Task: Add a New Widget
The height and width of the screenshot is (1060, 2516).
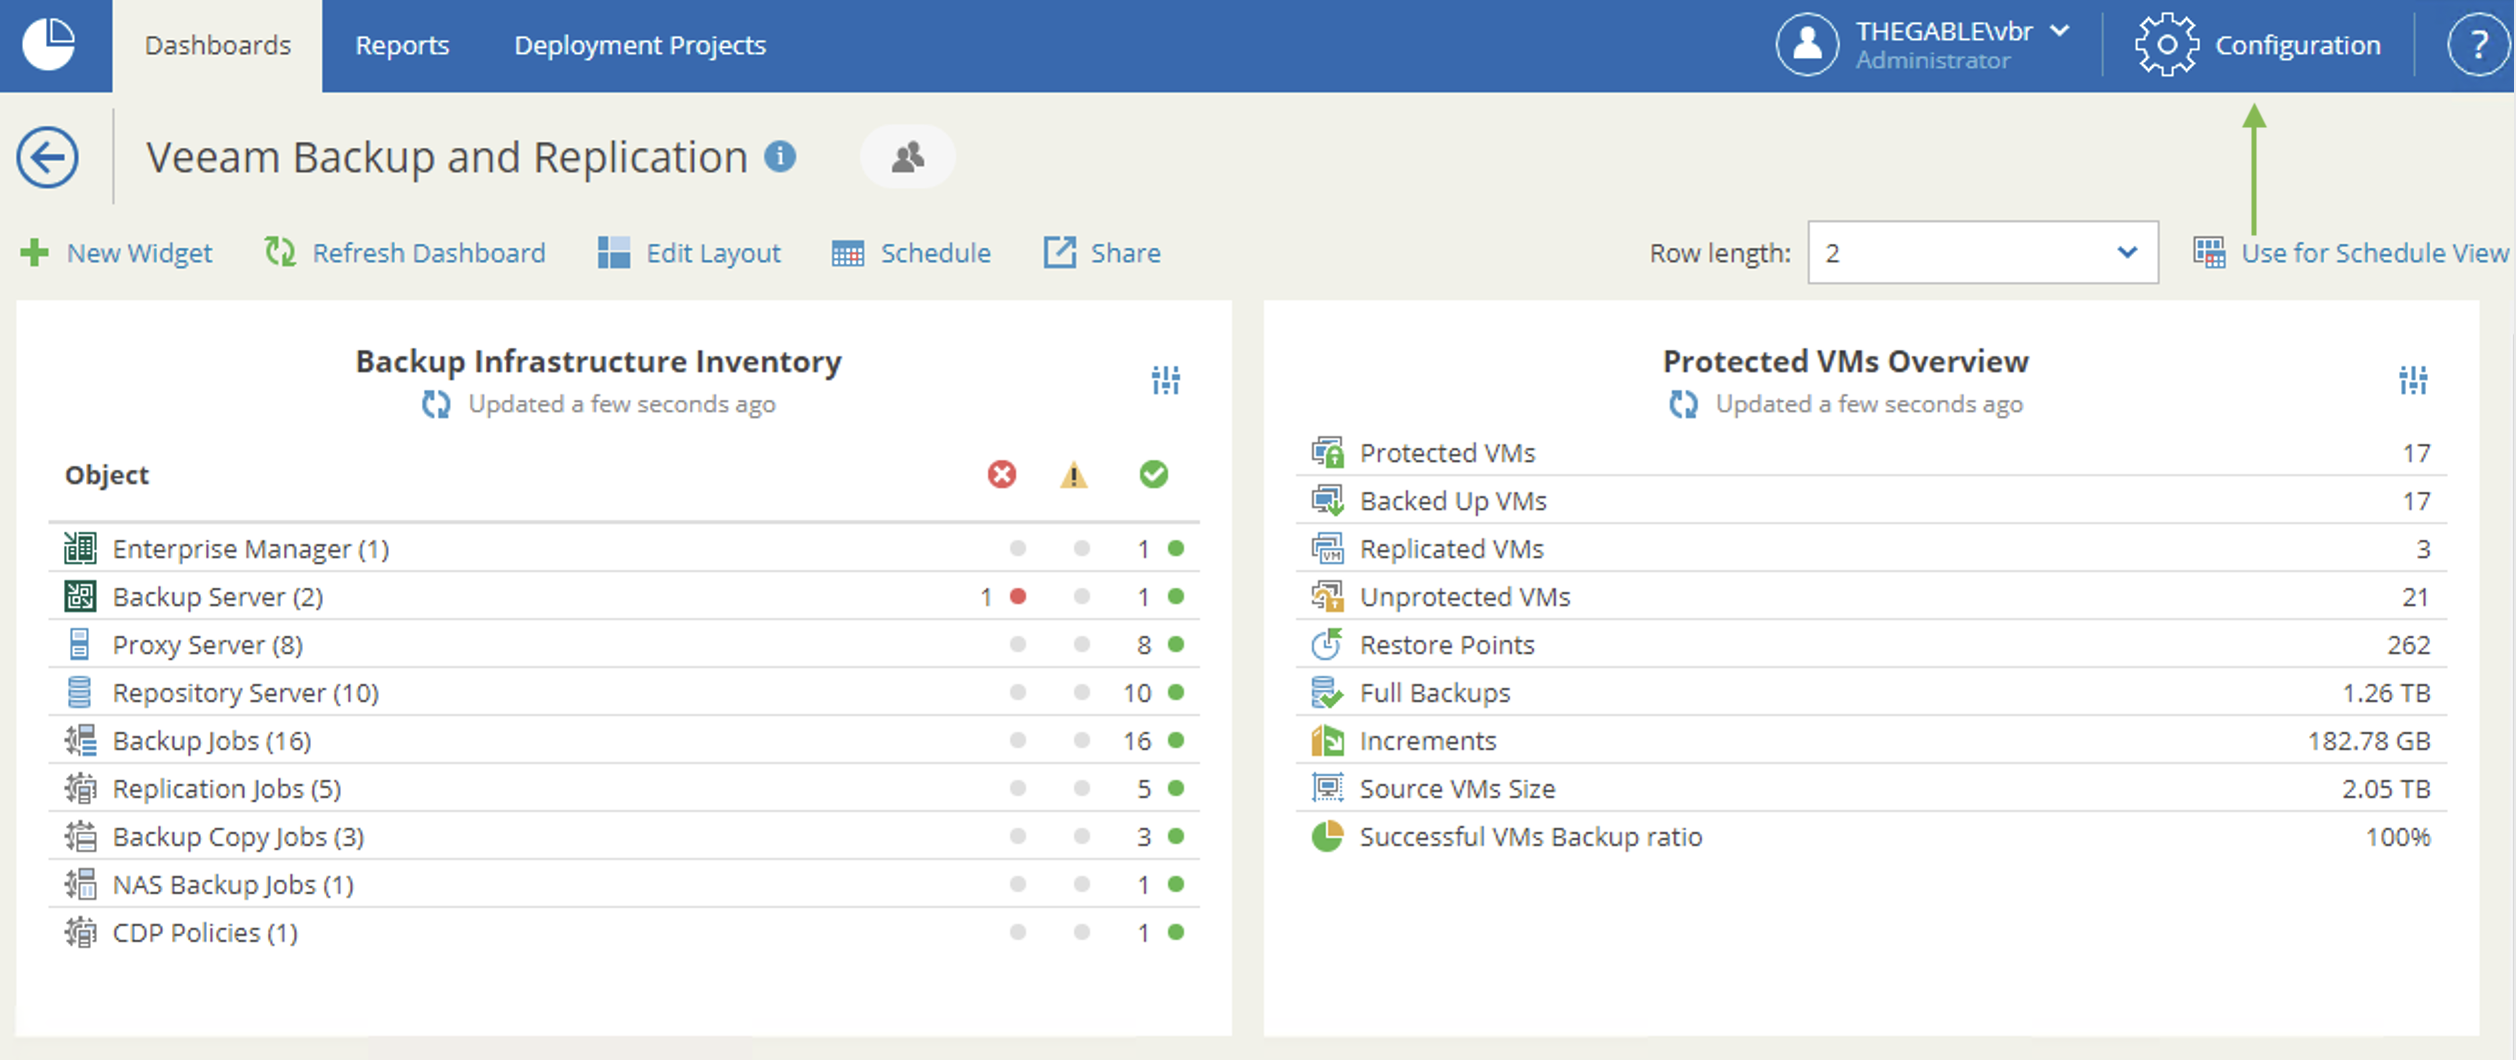Action: [139, 253]
